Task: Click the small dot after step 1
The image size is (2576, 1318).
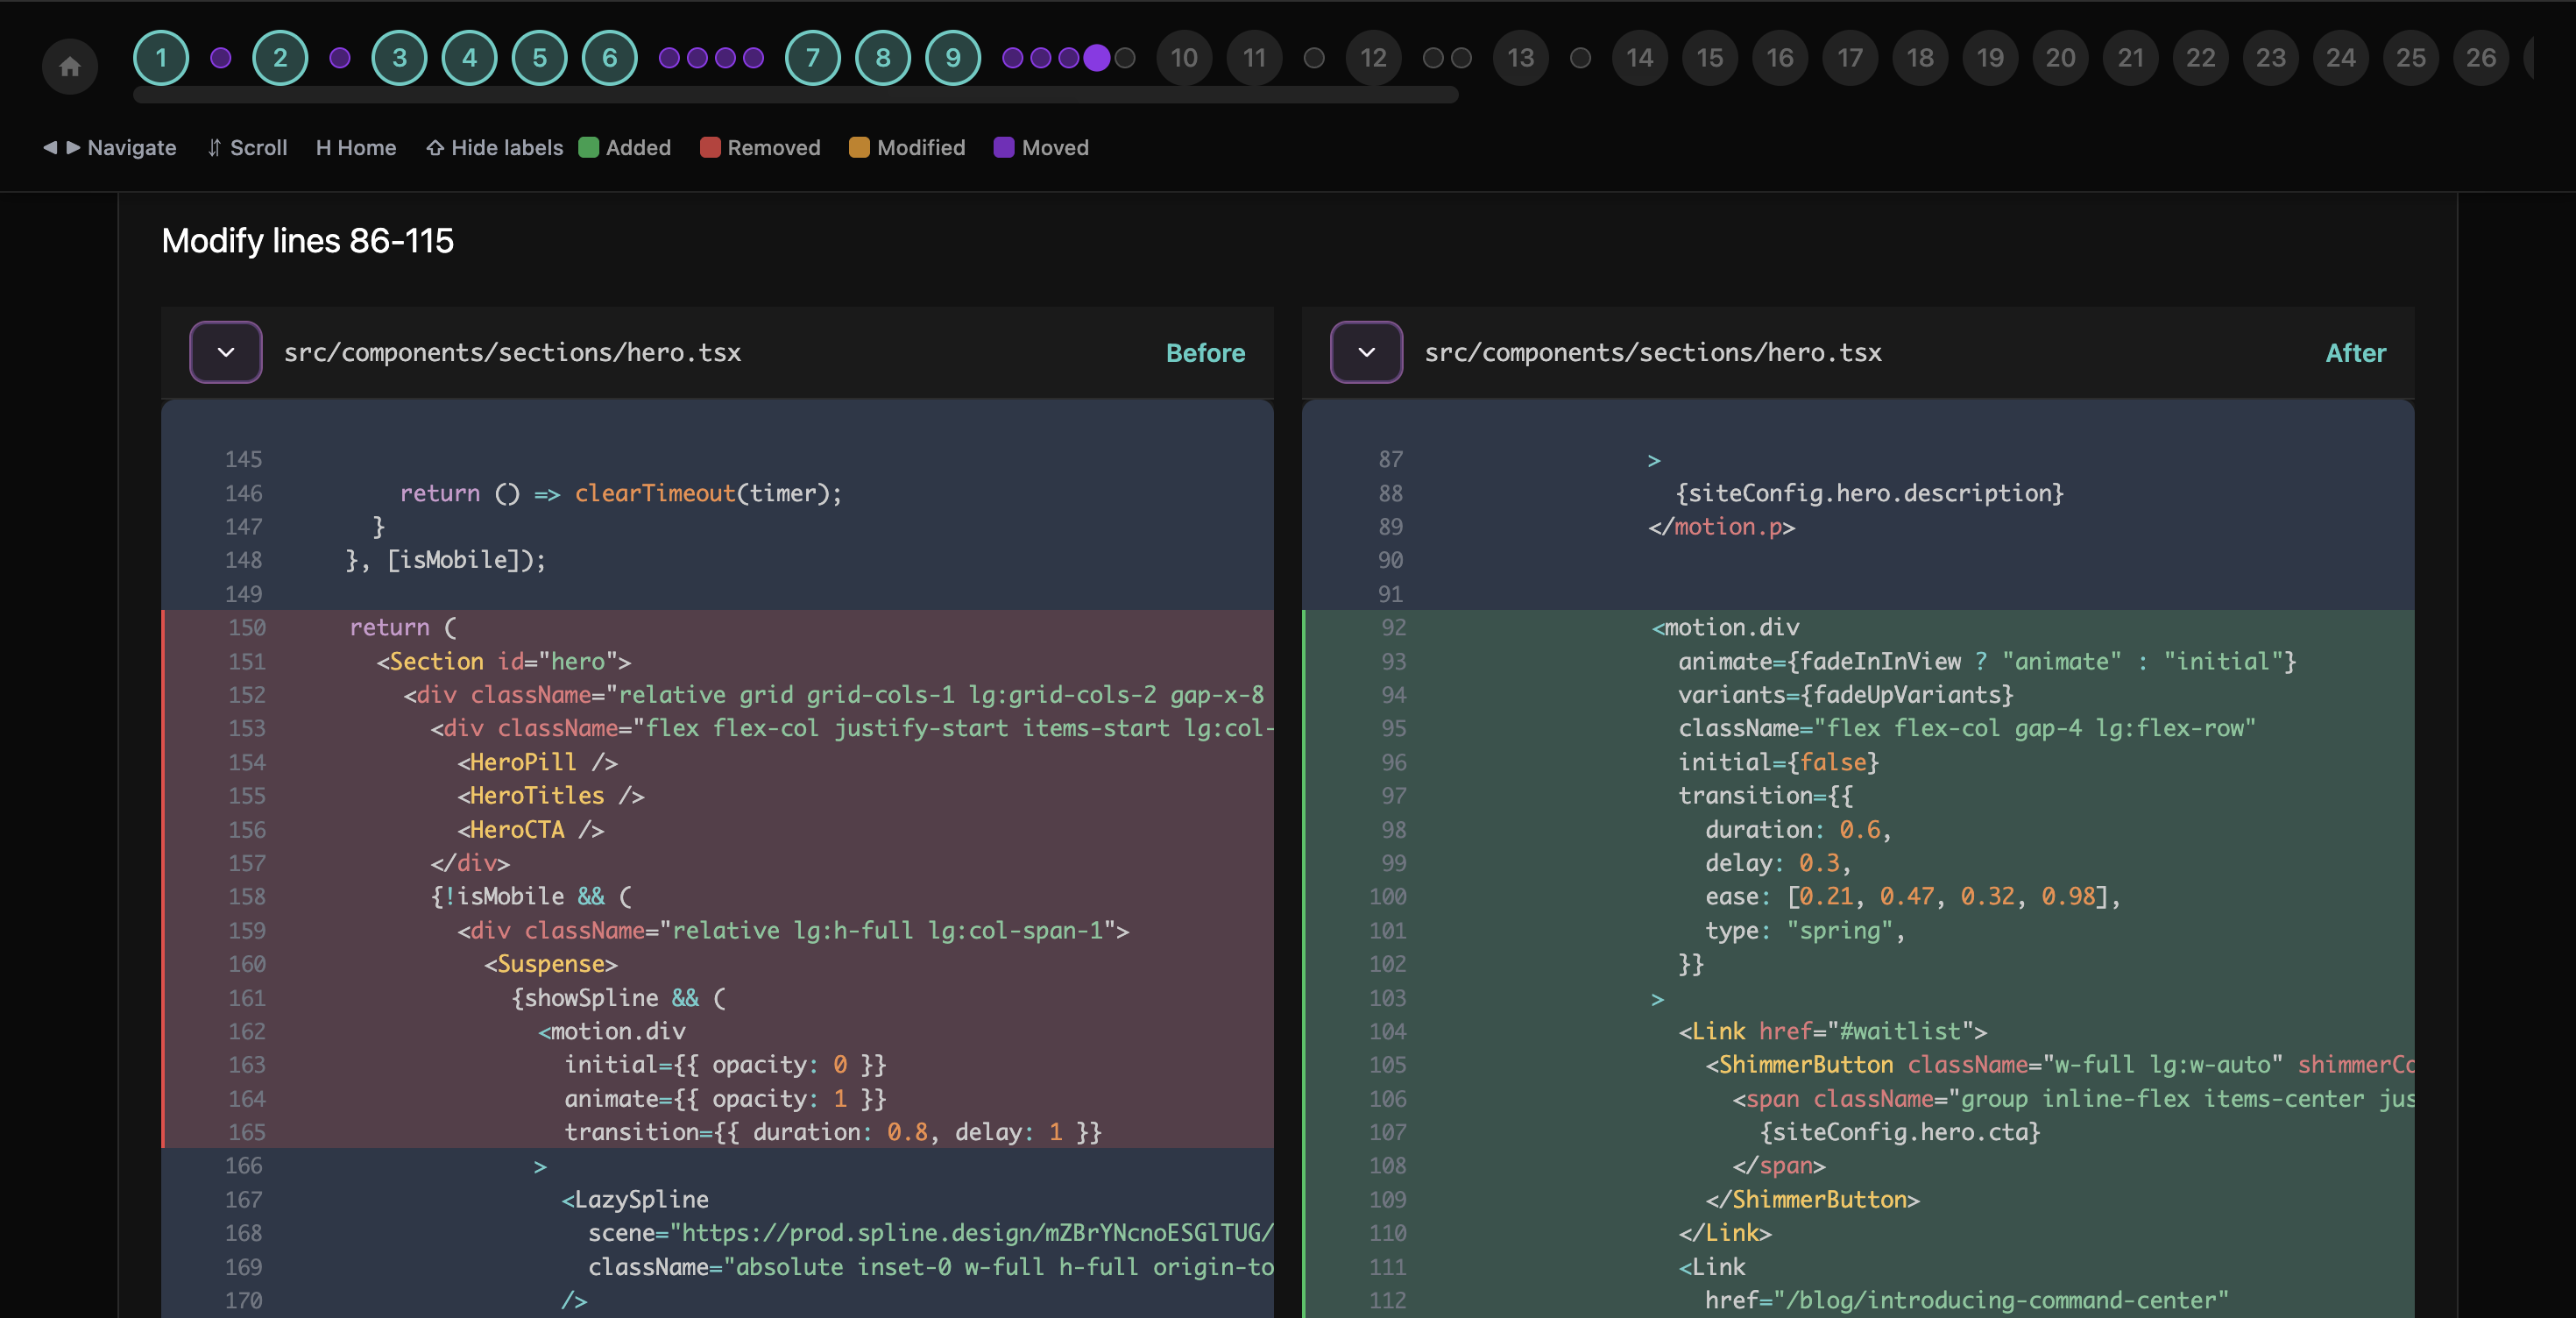Action: (221, 58)
